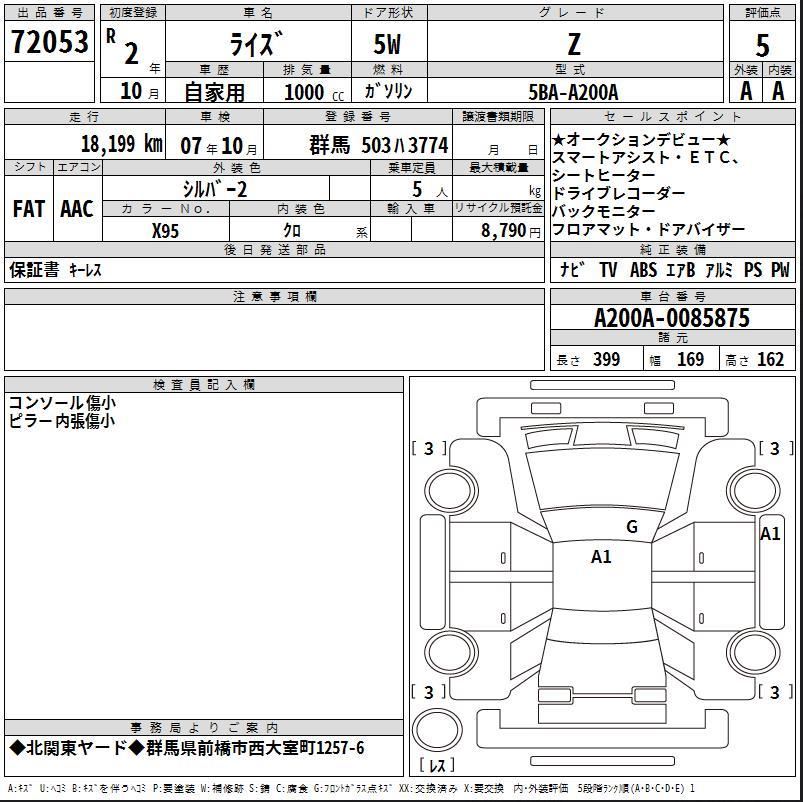Click the door type 5W

pyautogui.click(x=387, y=44)
